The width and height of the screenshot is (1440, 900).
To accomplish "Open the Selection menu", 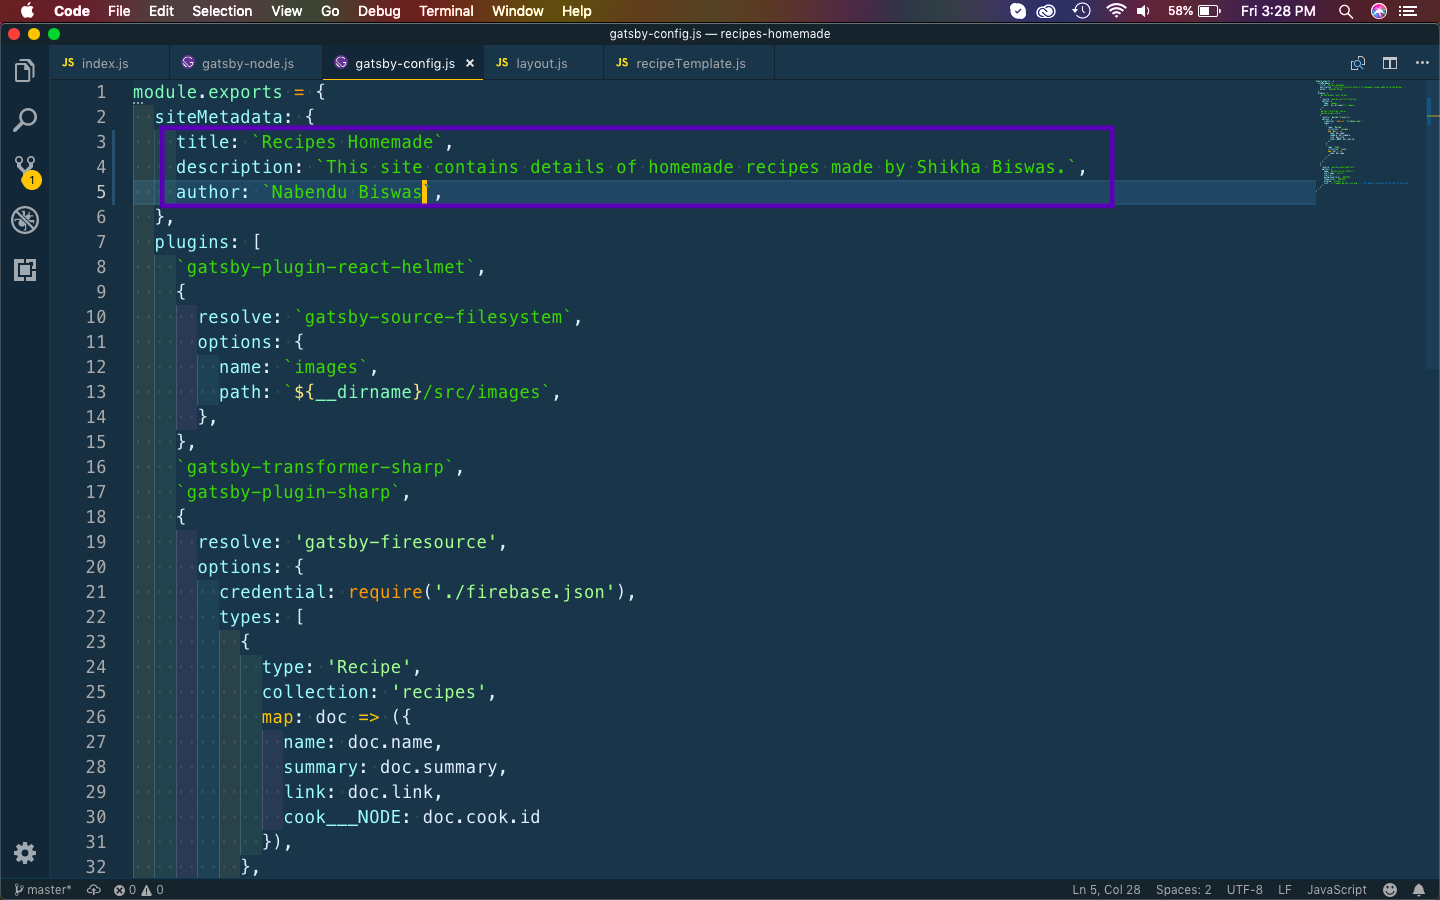I will [222, 11].
